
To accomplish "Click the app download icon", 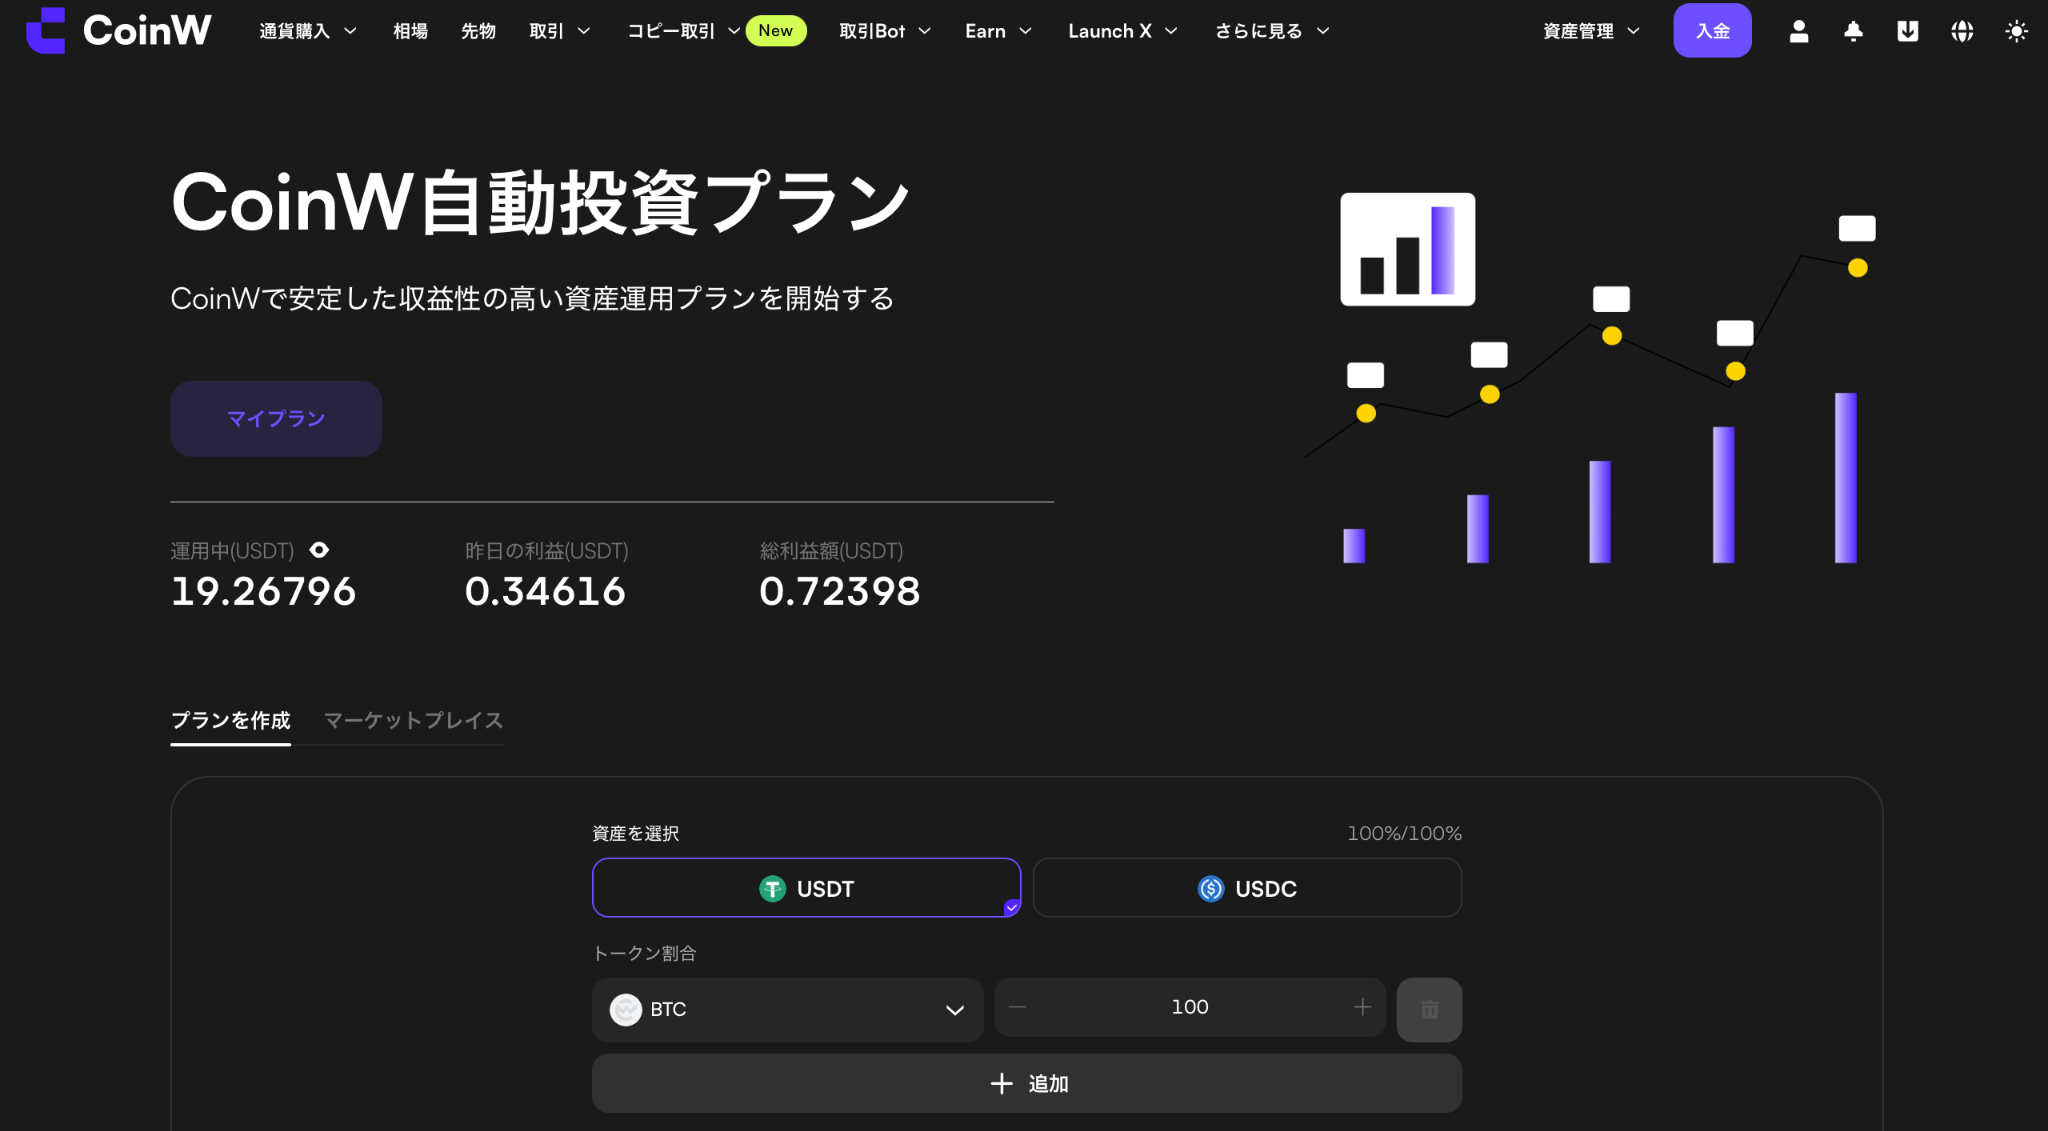I will (1907, 31).
